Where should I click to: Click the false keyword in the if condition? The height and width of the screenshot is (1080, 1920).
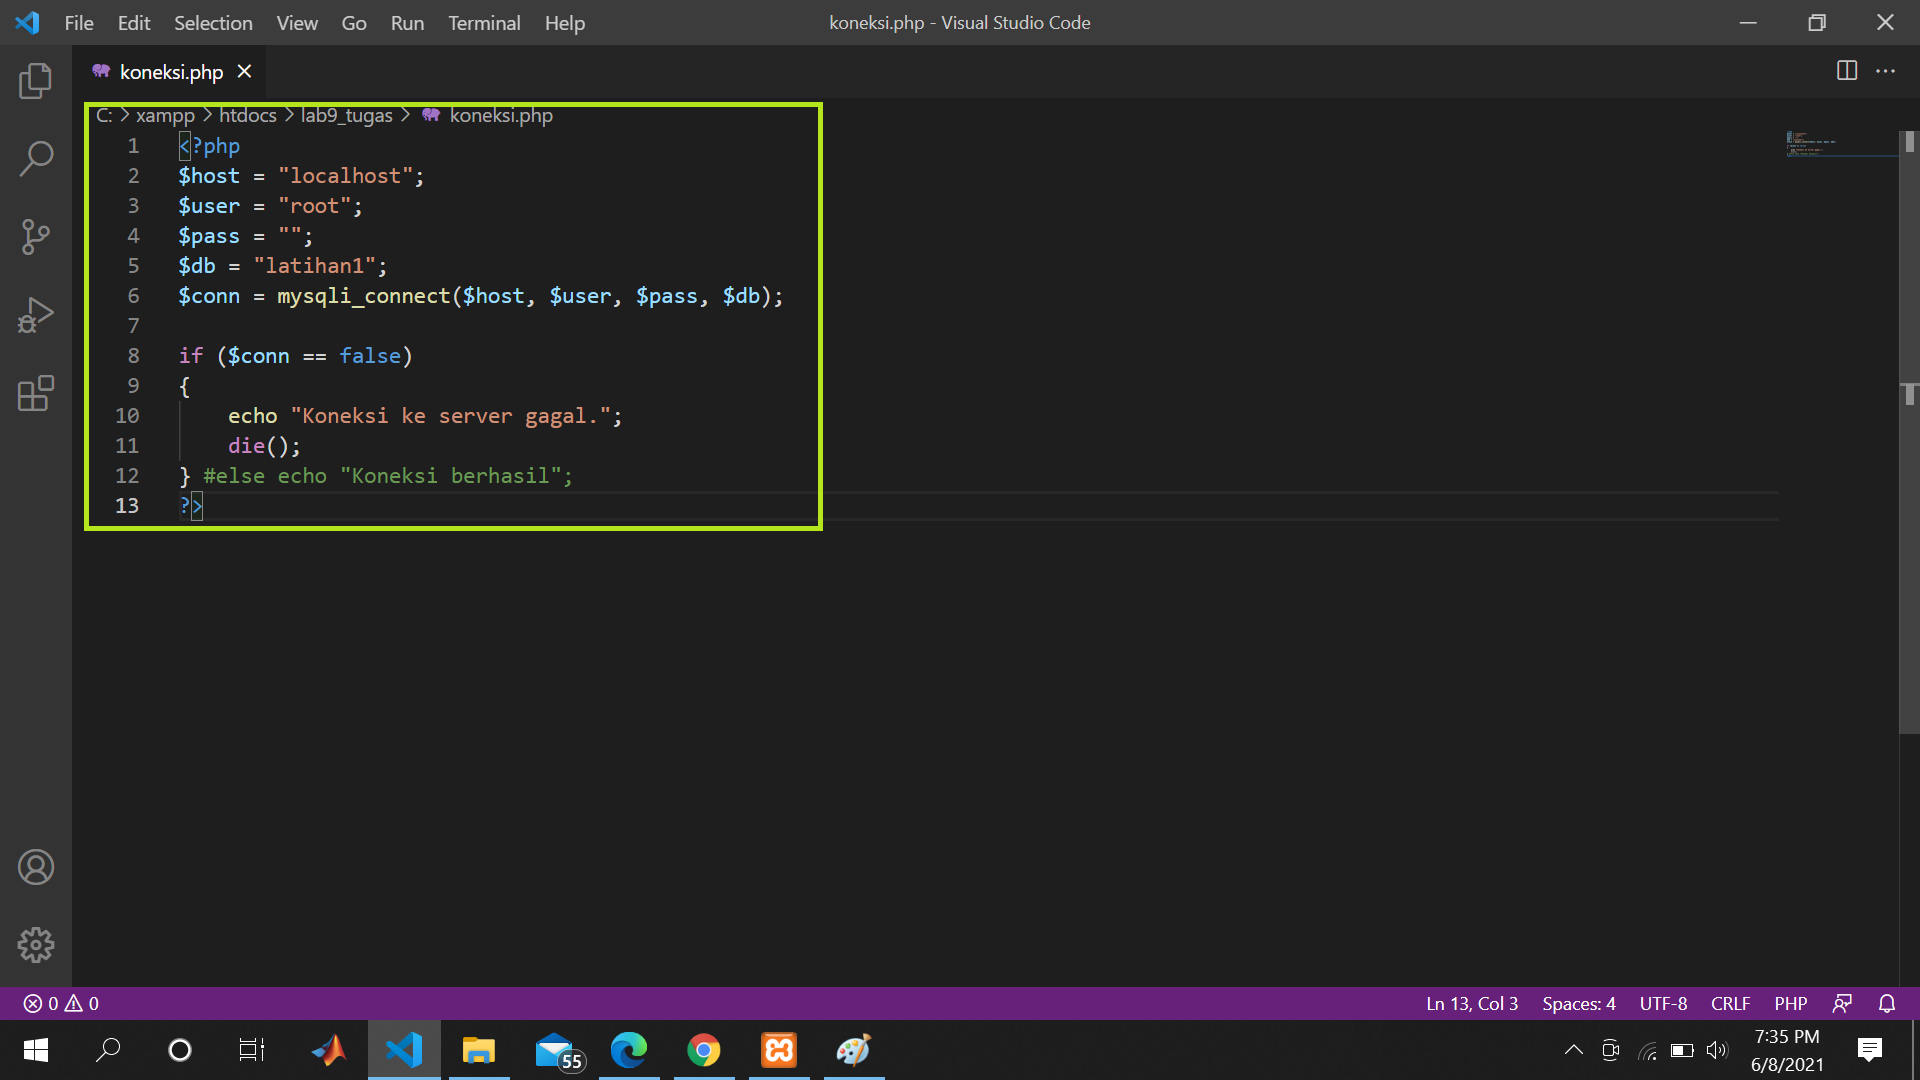(370, 356)
